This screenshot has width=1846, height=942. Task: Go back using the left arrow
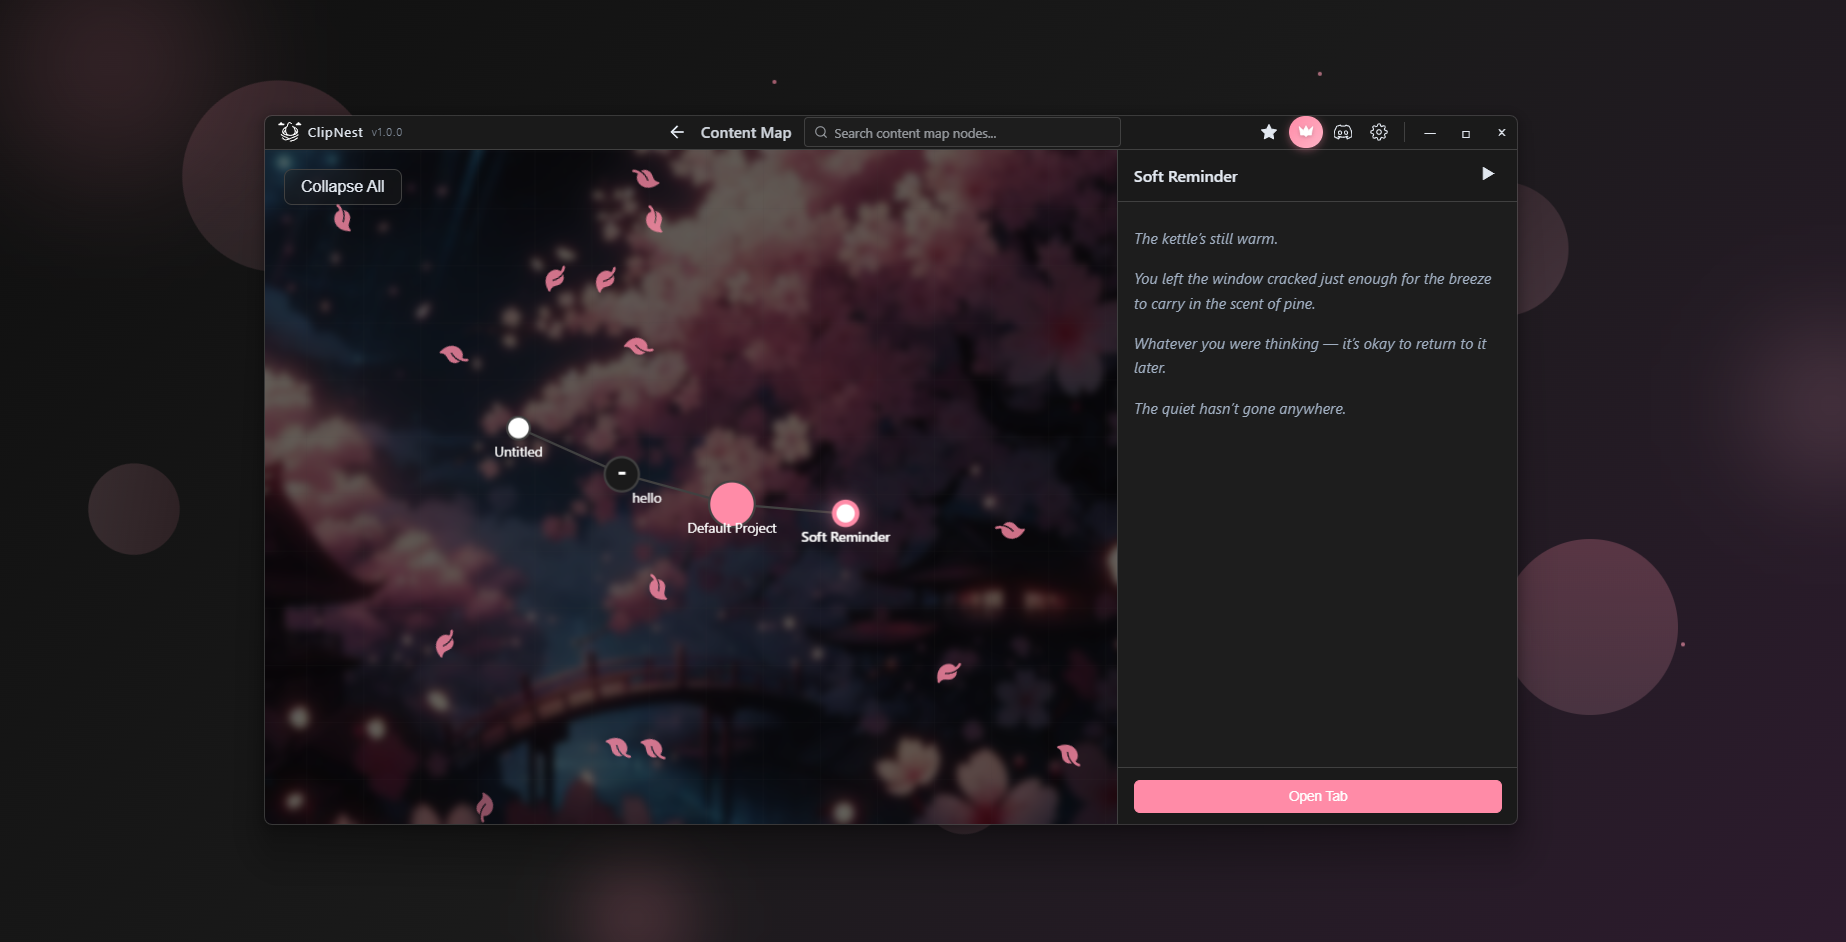[677, 132]
